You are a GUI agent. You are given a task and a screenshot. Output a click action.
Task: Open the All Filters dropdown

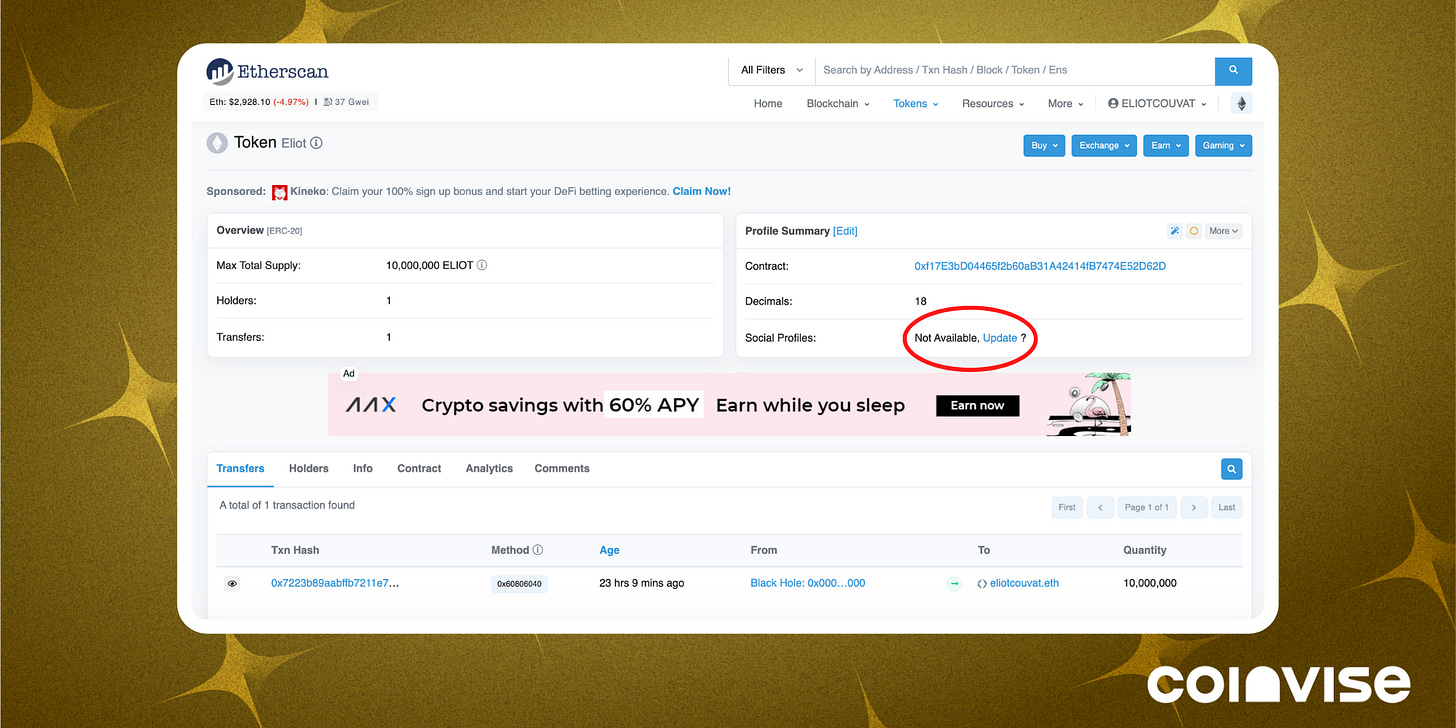coord(771,70)
